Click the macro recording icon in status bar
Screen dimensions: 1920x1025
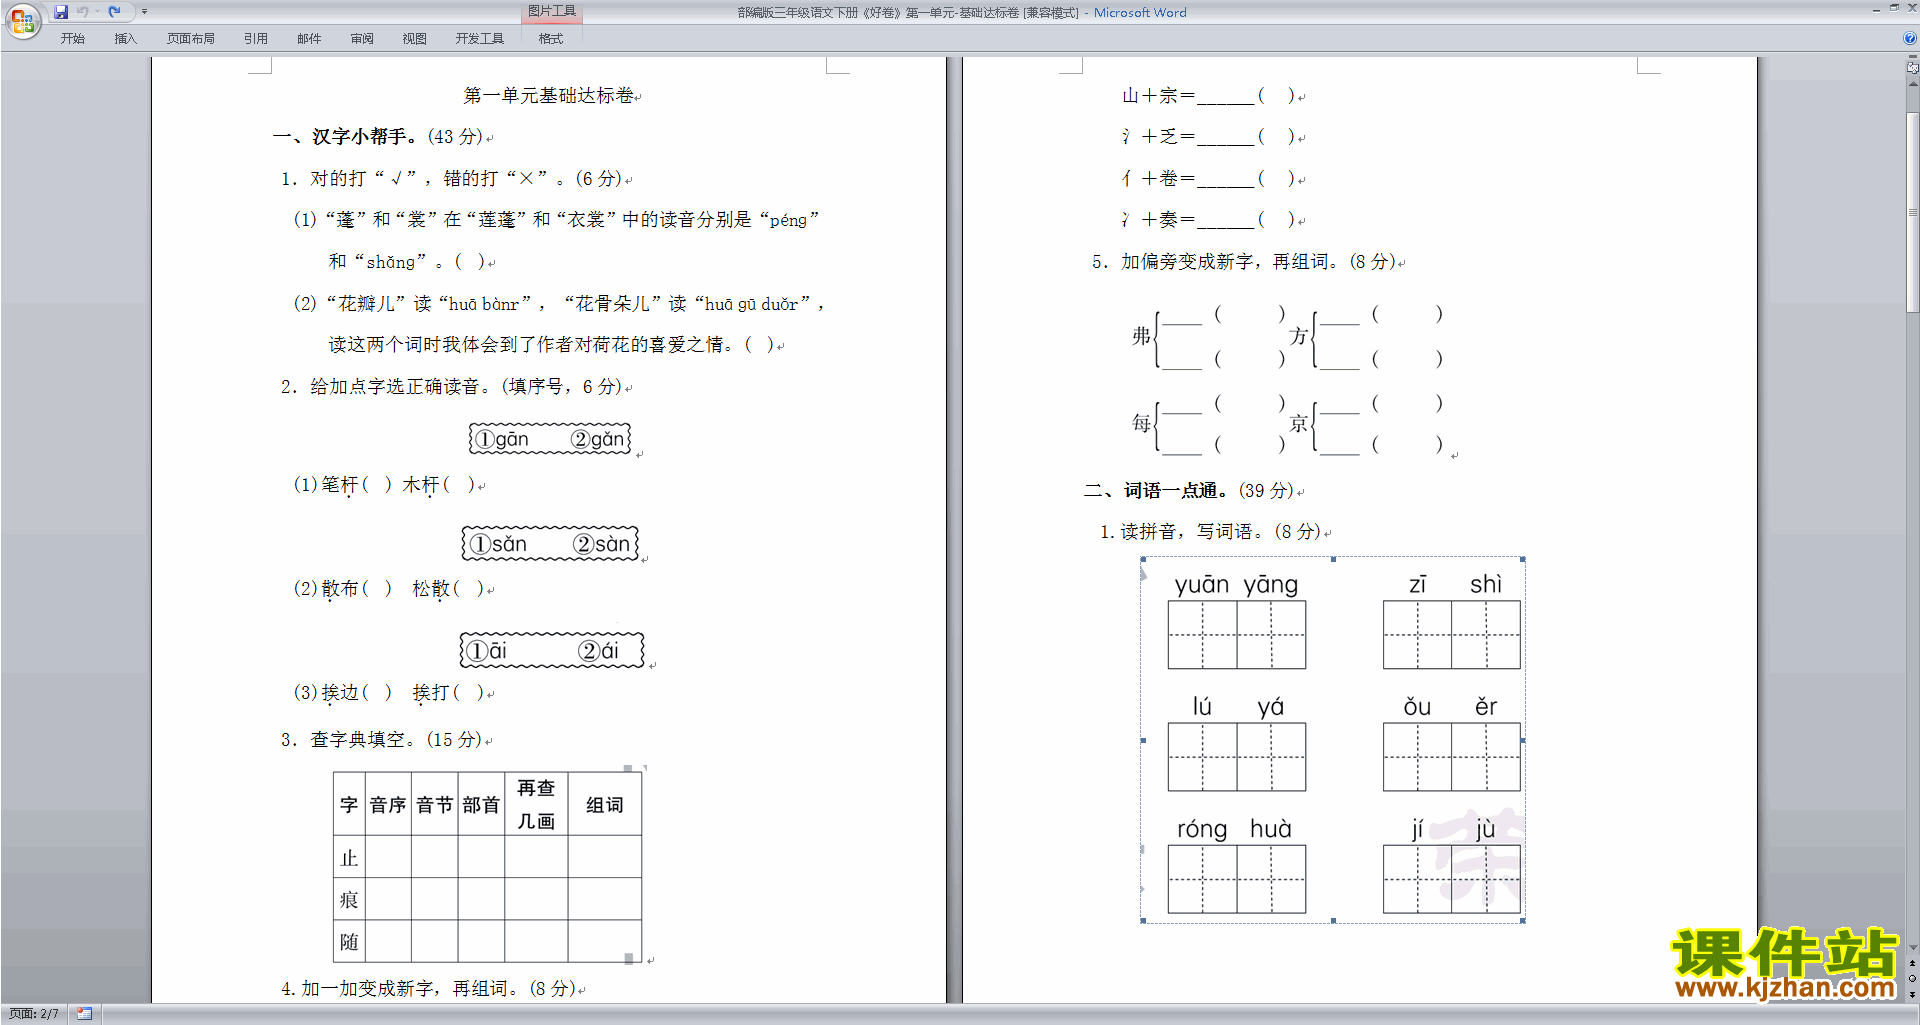pos(84,1014)
